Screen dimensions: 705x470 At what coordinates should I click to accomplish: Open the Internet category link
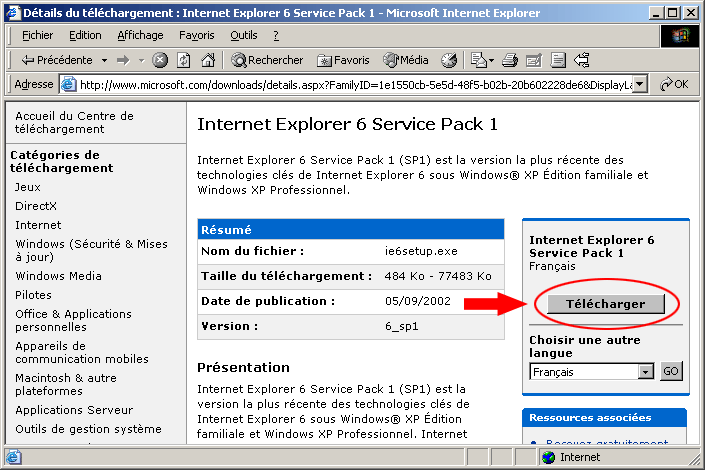coord(38,225)
